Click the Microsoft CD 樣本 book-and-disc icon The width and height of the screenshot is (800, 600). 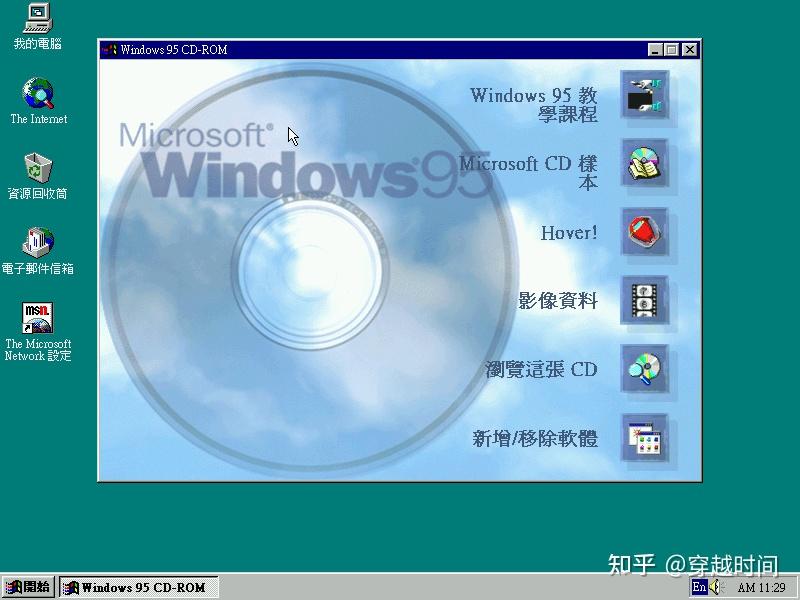click(644, 163)
